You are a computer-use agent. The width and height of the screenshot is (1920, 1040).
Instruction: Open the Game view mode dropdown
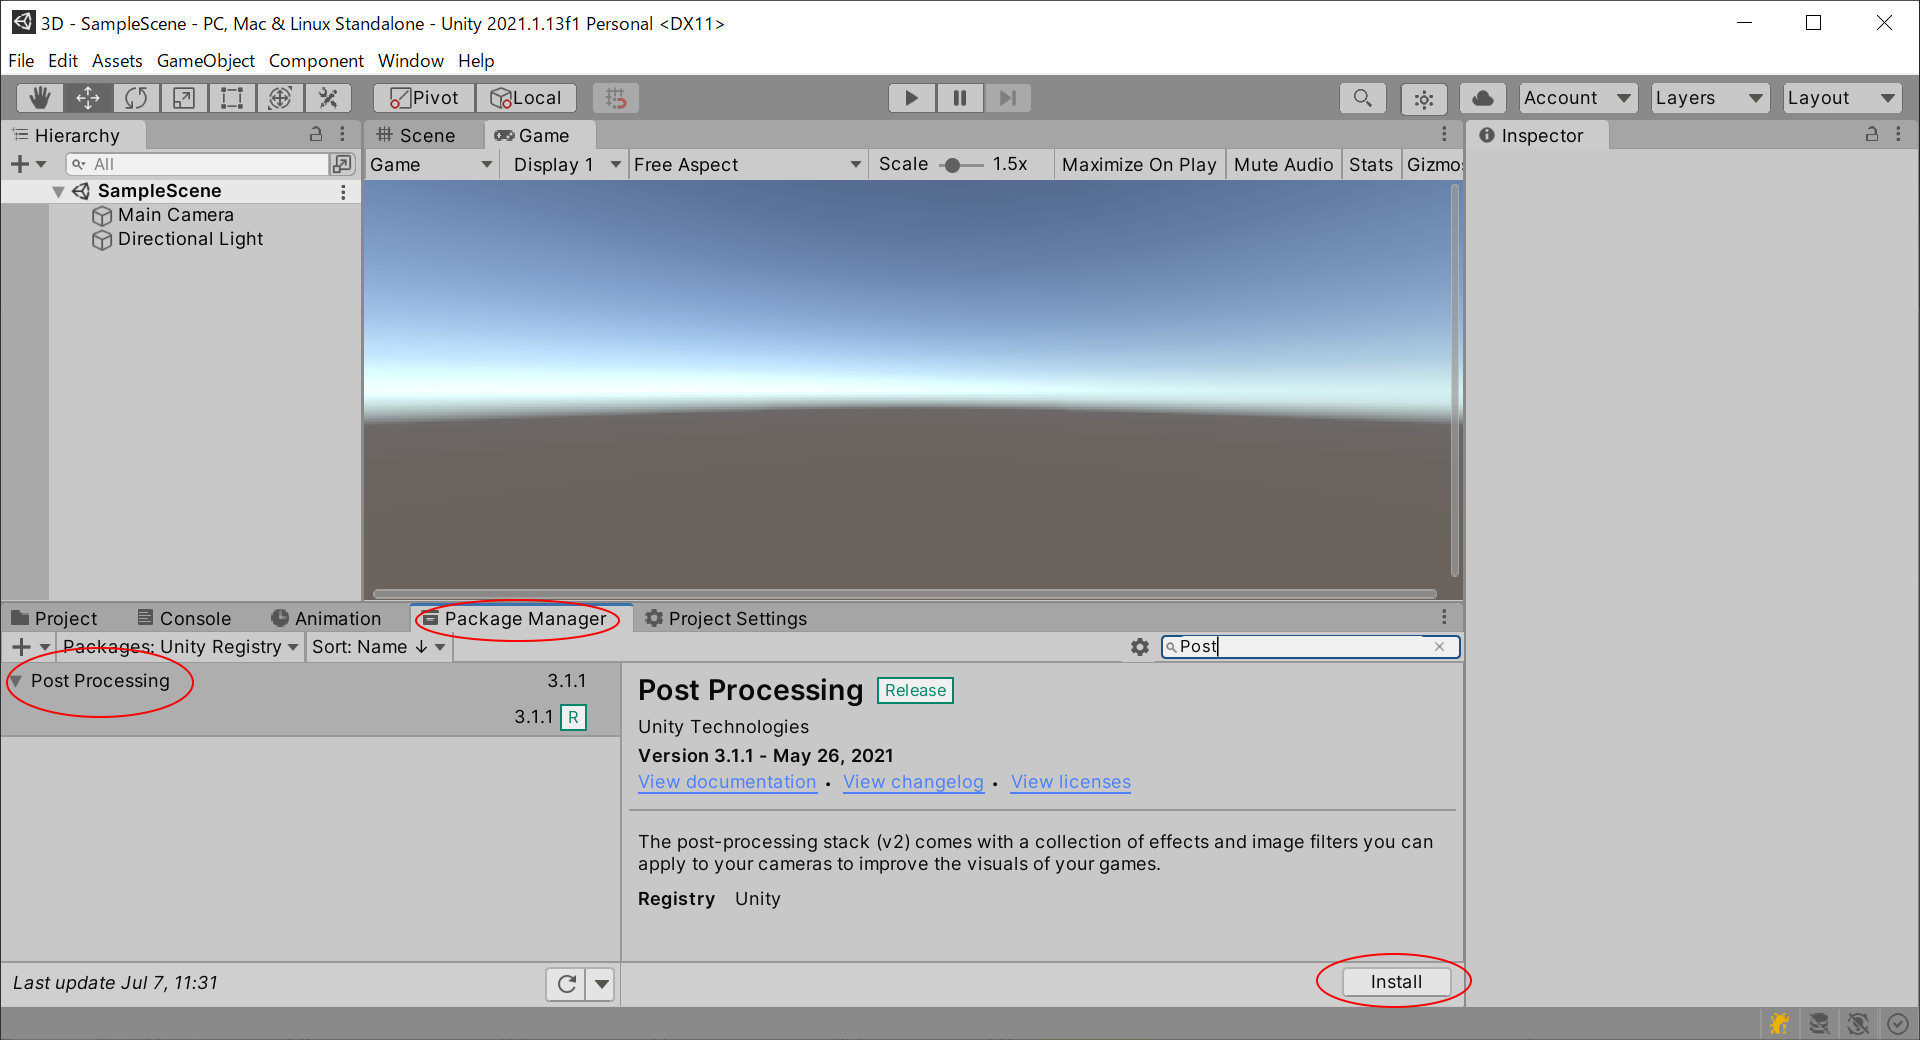tap(431, 165)
